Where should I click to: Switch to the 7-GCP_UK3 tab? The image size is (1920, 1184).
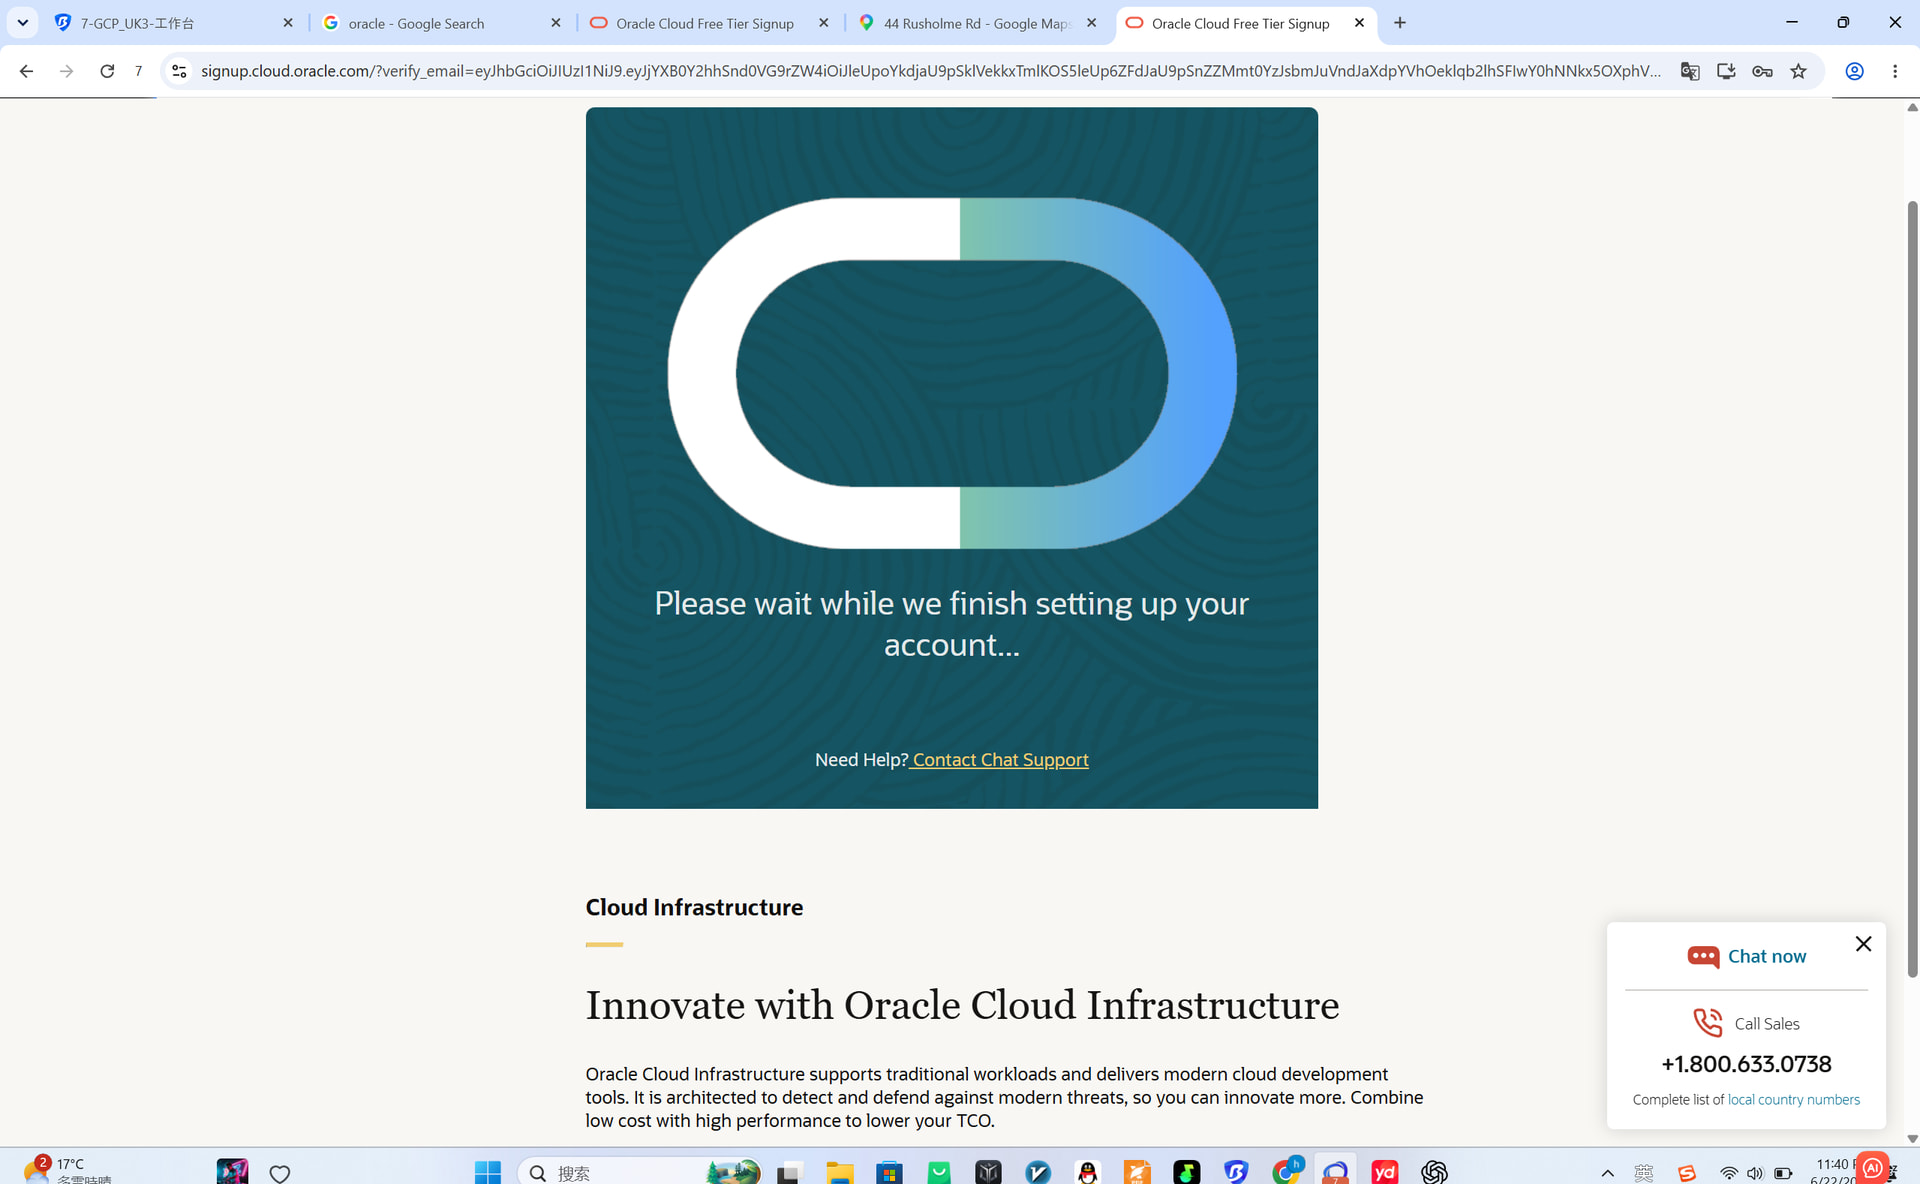tap(175, 23)
